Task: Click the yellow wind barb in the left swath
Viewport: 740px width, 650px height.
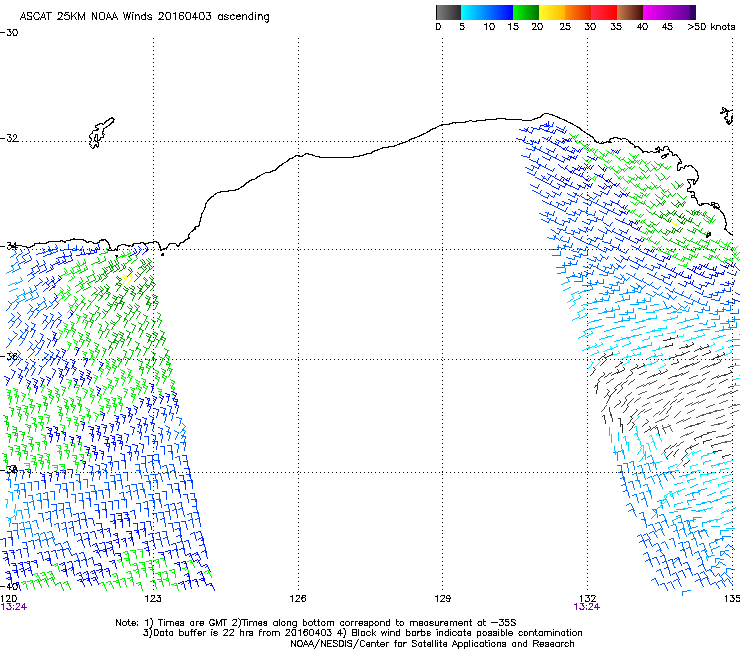Action: [126, 279]
